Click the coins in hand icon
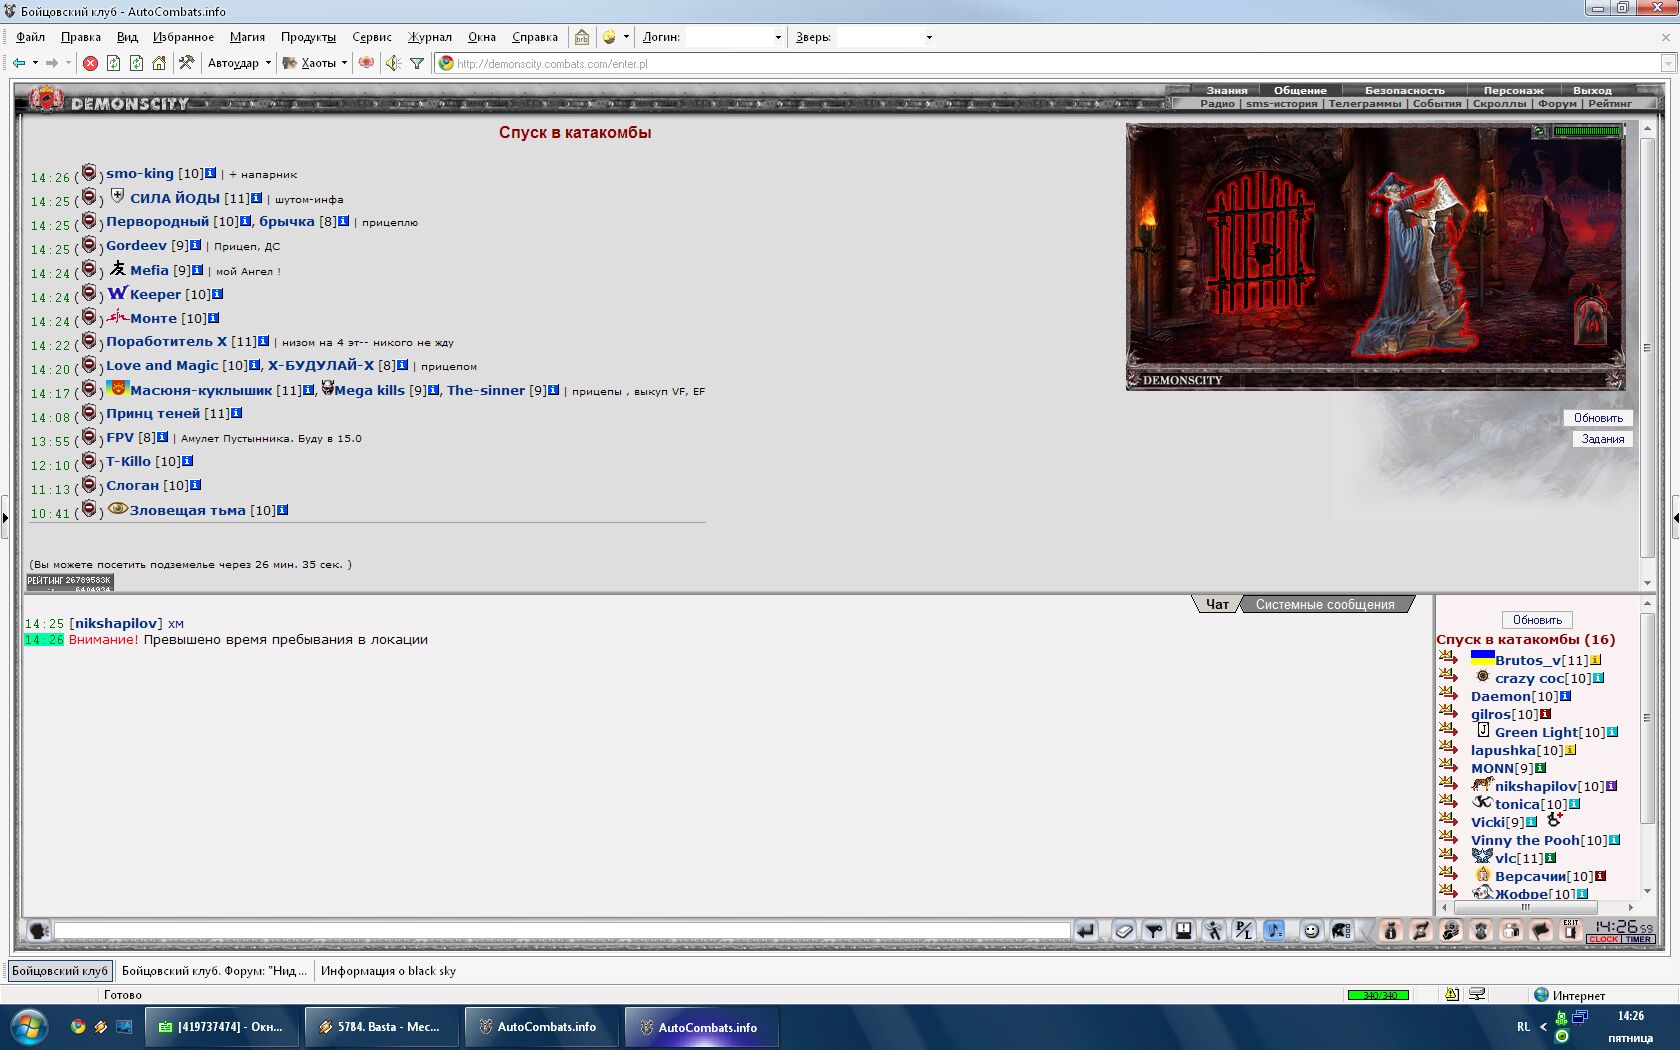1680x1050 pixels. pyautogui.click(x=1450, y=931)
